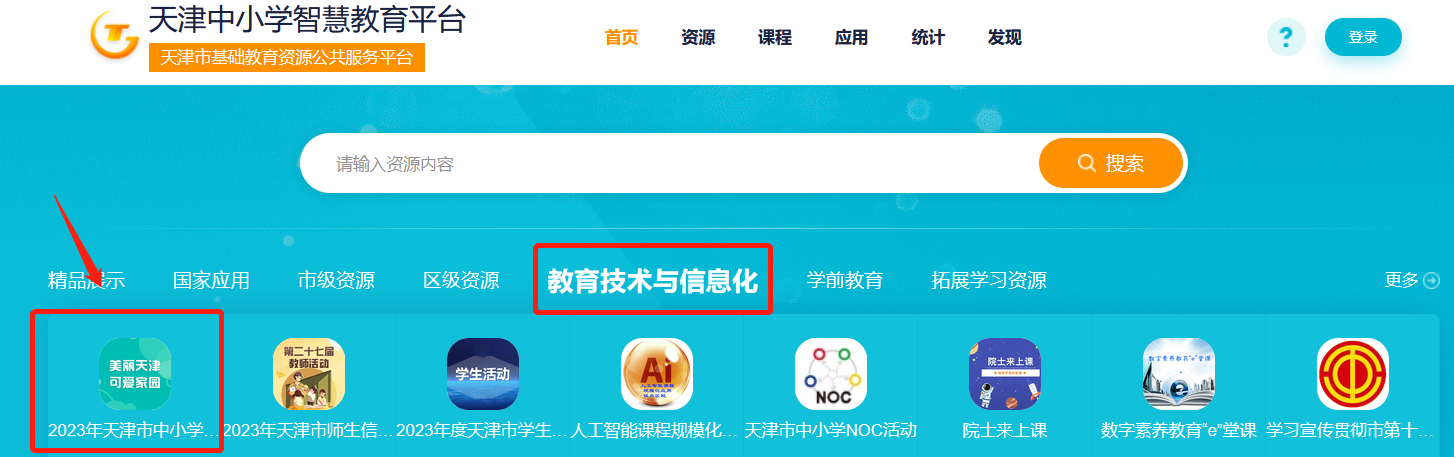Click the 登录 button
Screen dimensions: 1454x457
(1363, 37)
